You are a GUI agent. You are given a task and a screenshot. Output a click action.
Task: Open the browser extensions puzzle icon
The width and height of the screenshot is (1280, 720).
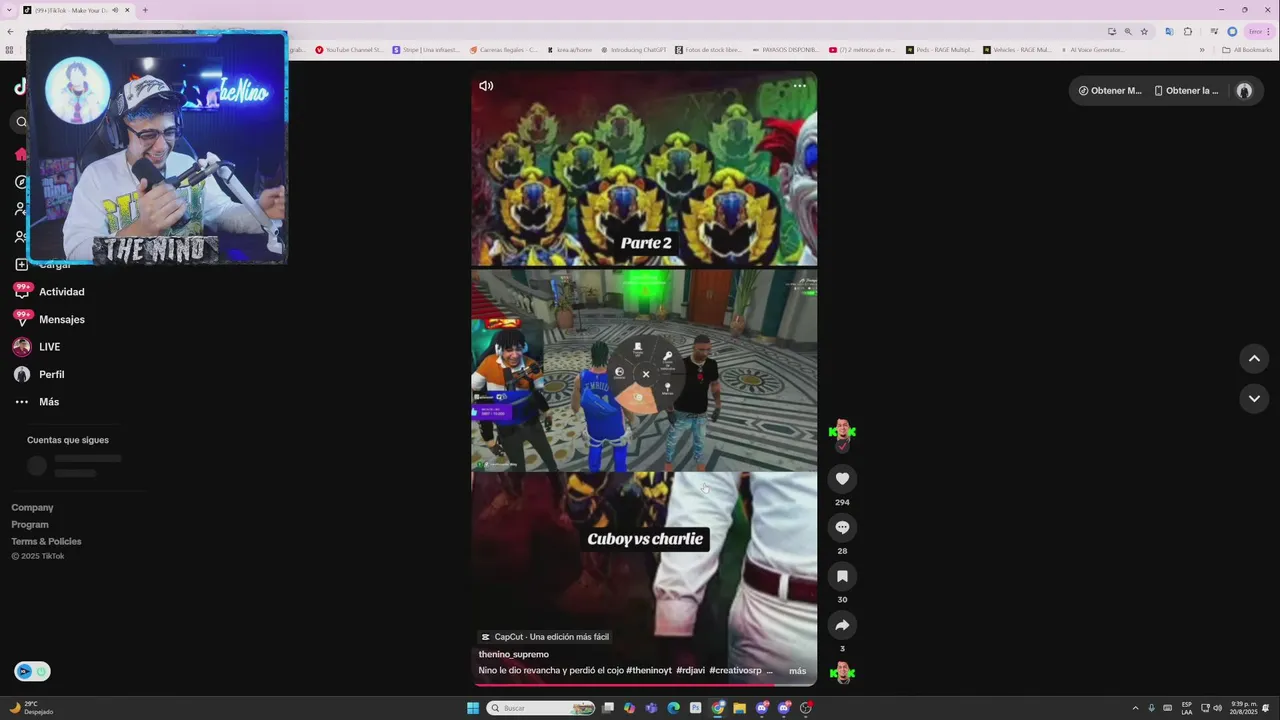coord(1188,31)
